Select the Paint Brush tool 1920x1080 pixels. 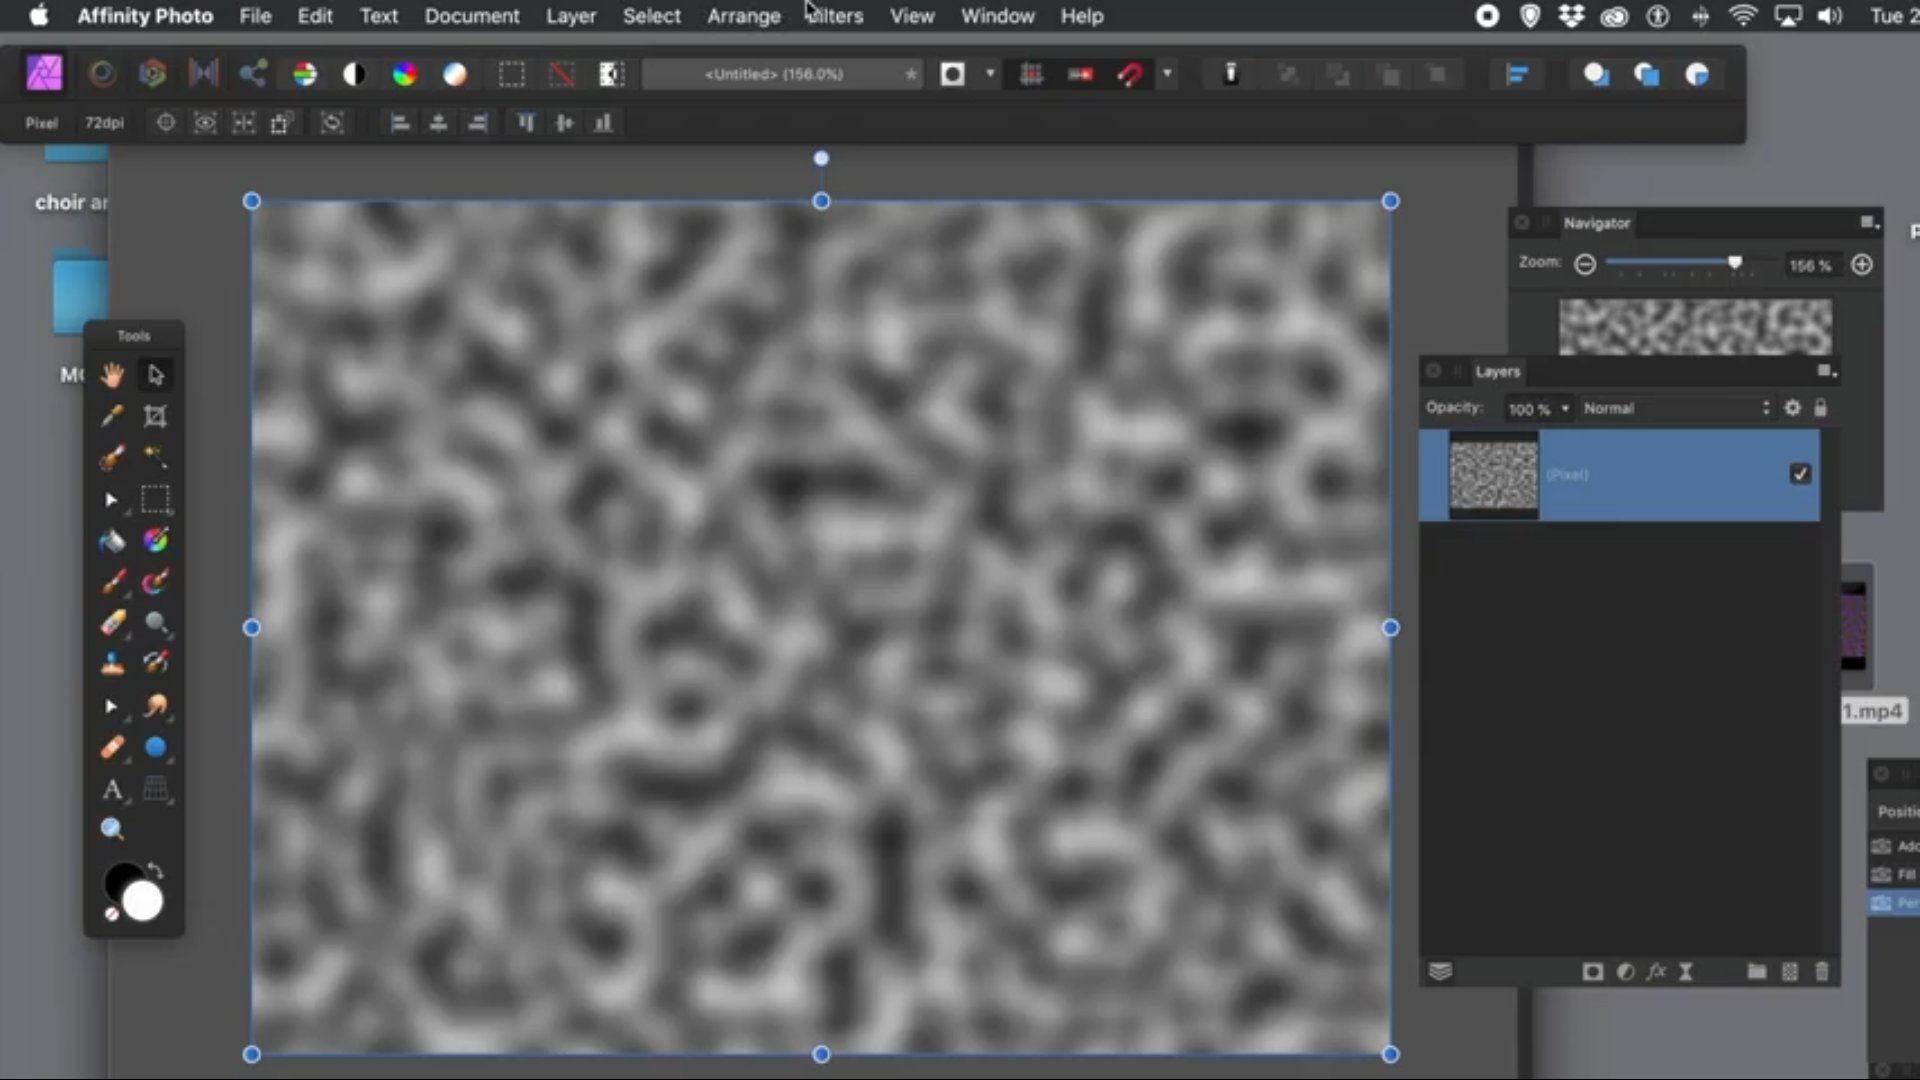[112, 582]
